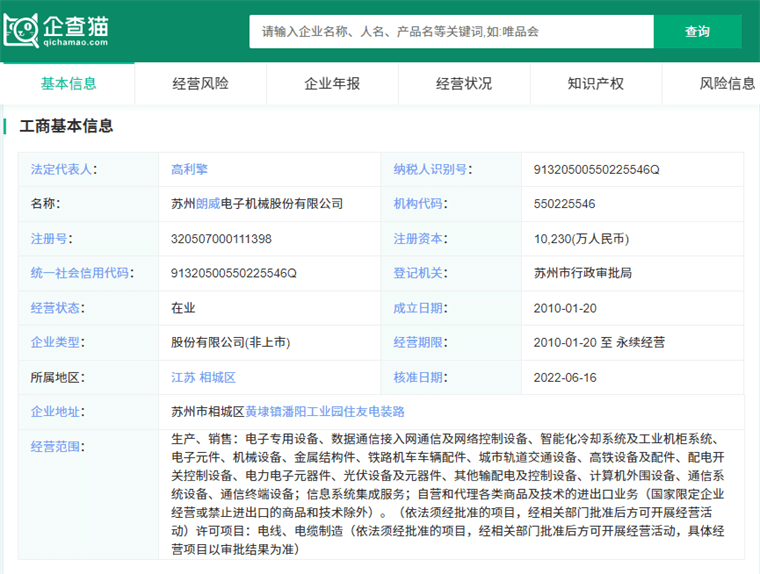Click the 朗威 link in company name
760x574 pixels.
pos(208,204)
